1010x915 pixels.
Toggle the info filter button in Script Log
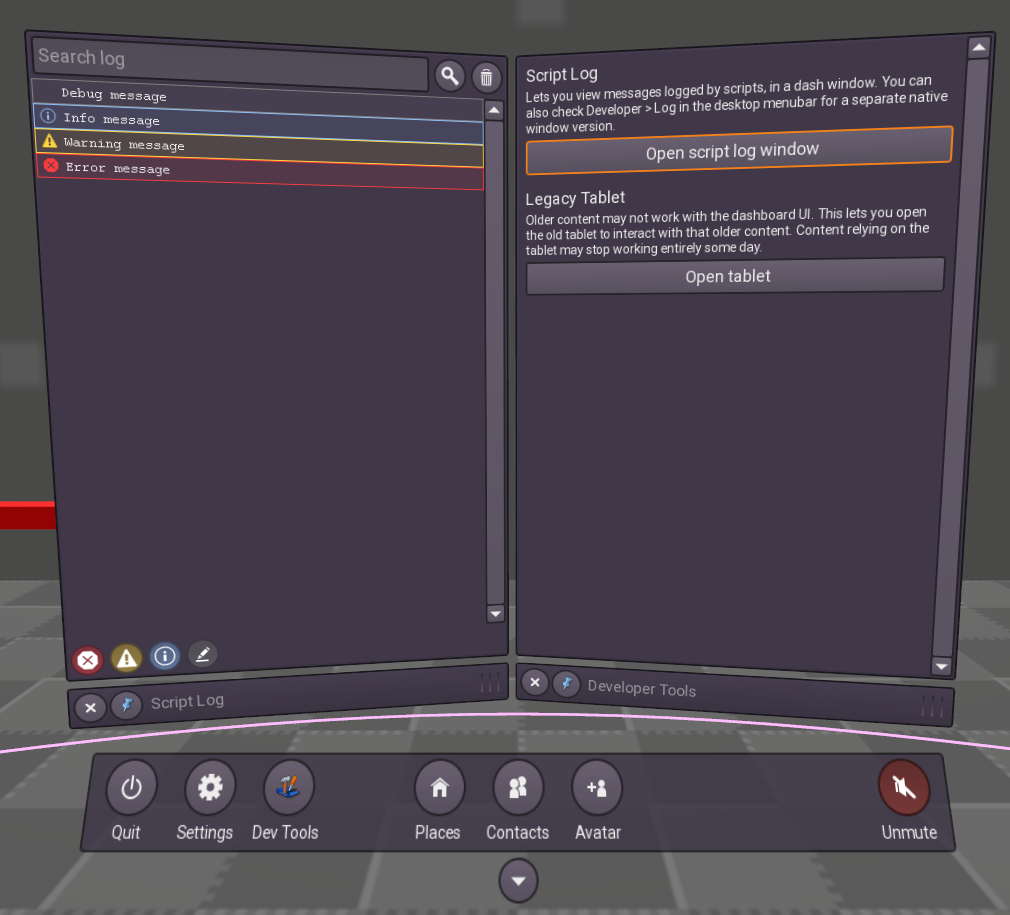pyautogui.click(x=165, y=656)
